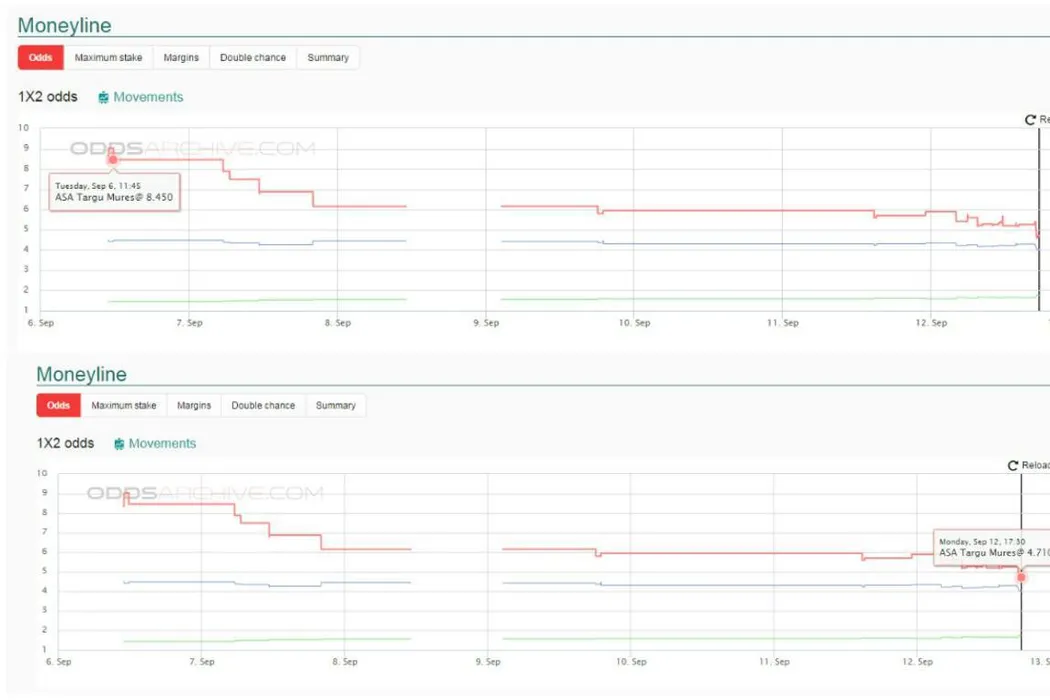1050x700 pixels.
Task: Open Maximum stake tab in the upper panel
Action: point(108,58)
